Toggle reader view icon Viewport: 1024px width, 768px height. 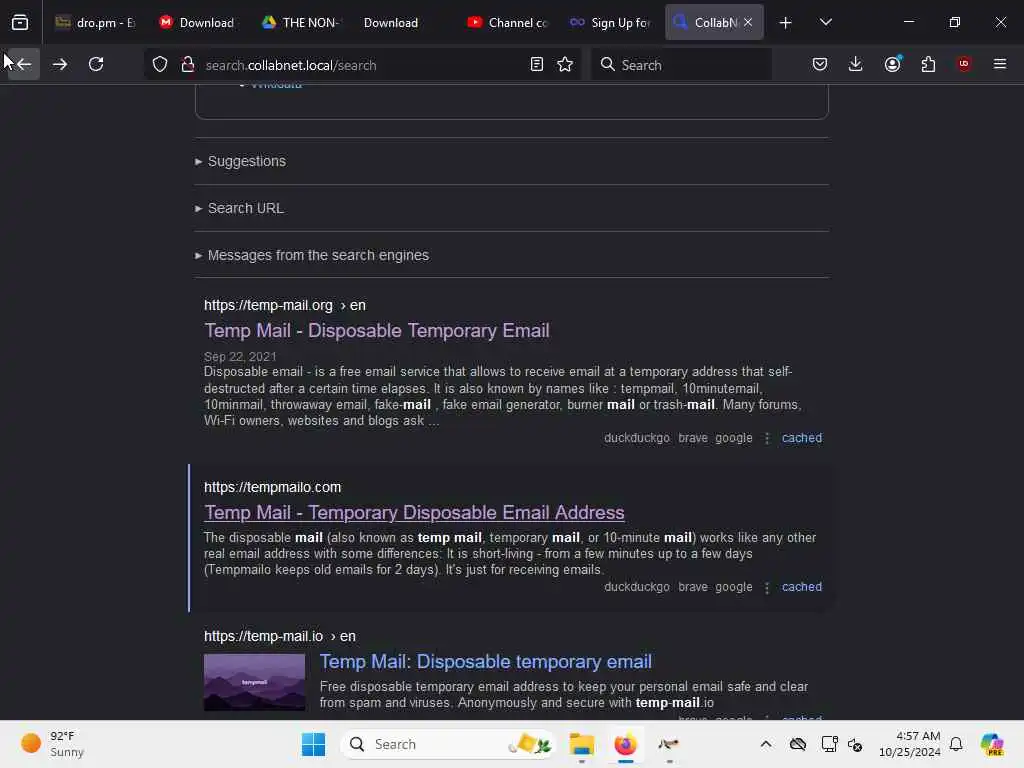[x=537, y=64]
